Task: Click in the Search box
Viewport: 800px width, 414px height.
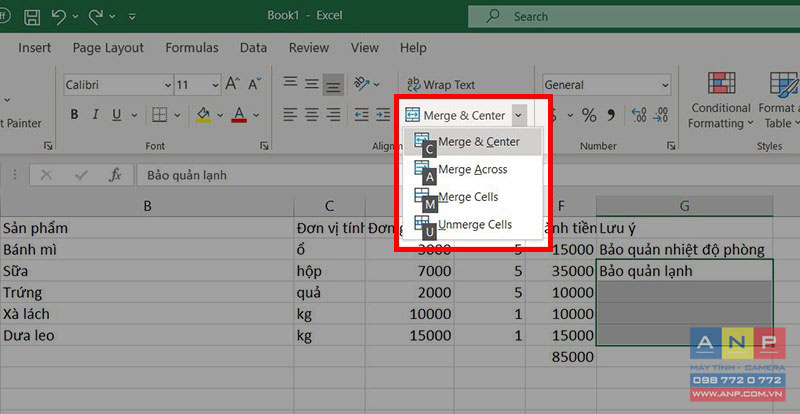Action: click(x=634, y=17)
